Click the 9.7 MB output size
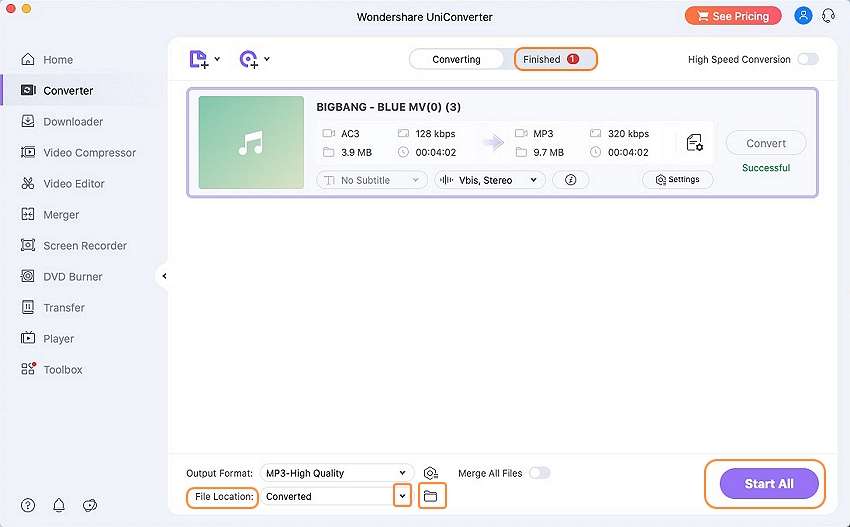850x527 pixels. click(548, 152)
